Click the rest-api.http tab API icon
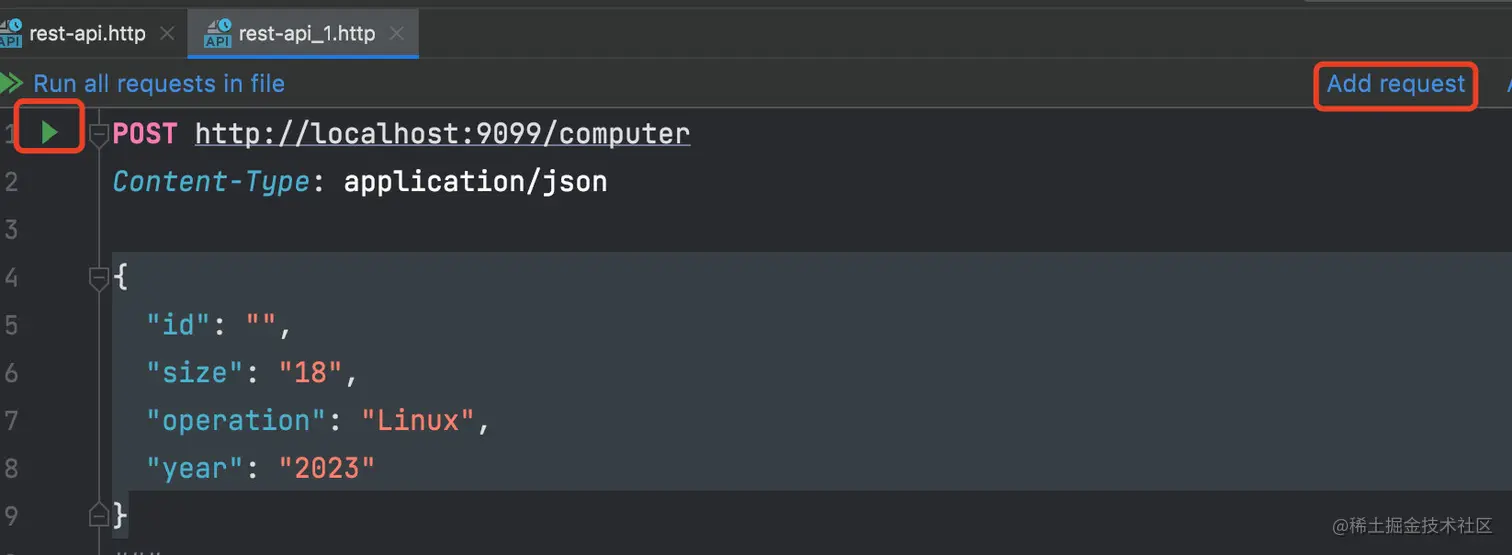 pos(10,33)
